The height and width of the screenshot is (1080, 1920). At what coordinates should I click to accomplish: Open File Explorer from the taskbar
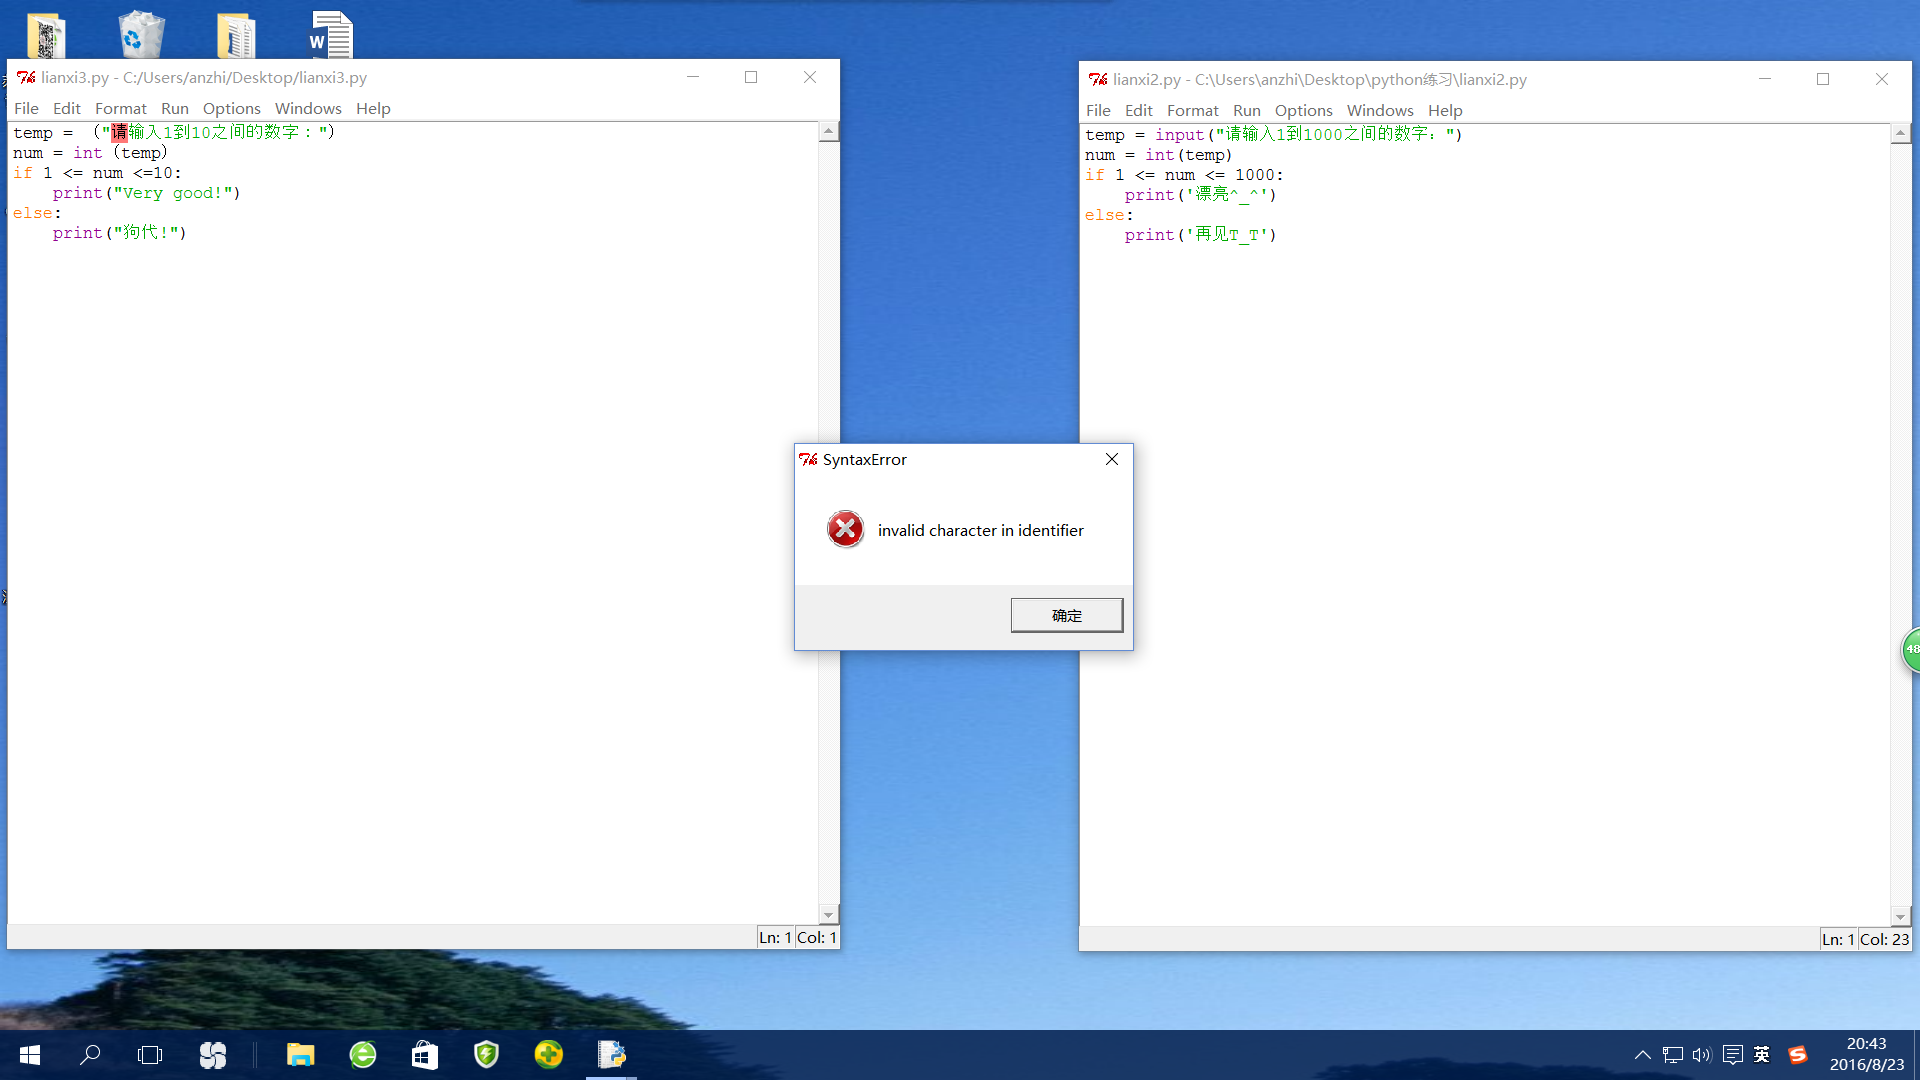pos(300,1054)
